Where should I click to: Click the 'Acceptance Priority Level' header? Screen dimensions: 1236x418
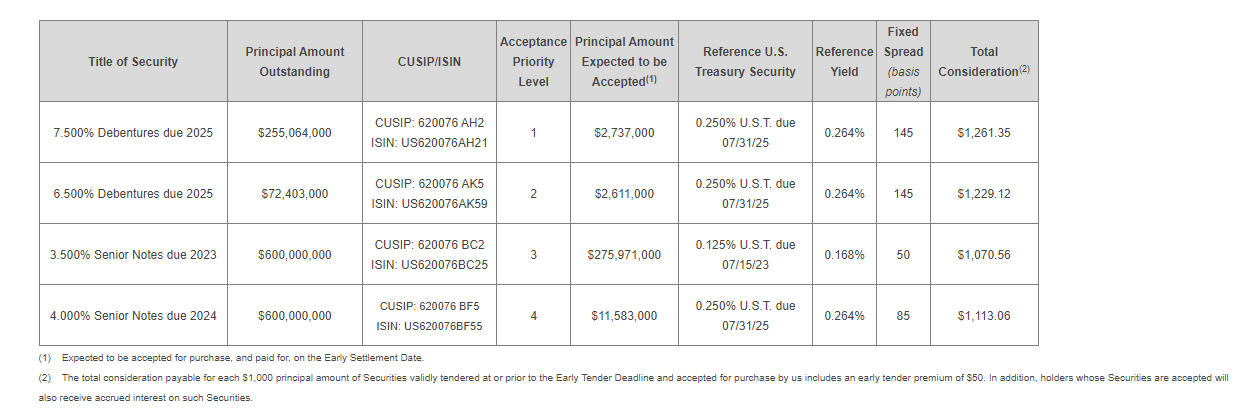pyautogui.click(x=533, y=62)
